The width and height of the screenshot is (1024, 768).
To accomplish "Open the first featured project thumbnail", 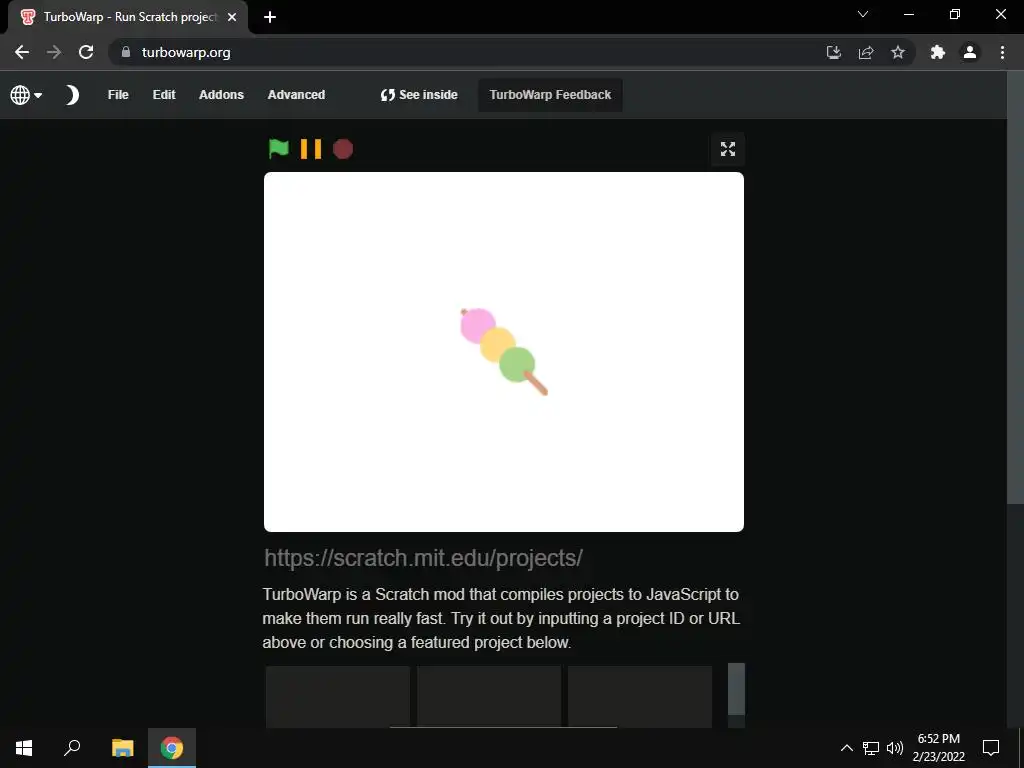I will 338,696.
